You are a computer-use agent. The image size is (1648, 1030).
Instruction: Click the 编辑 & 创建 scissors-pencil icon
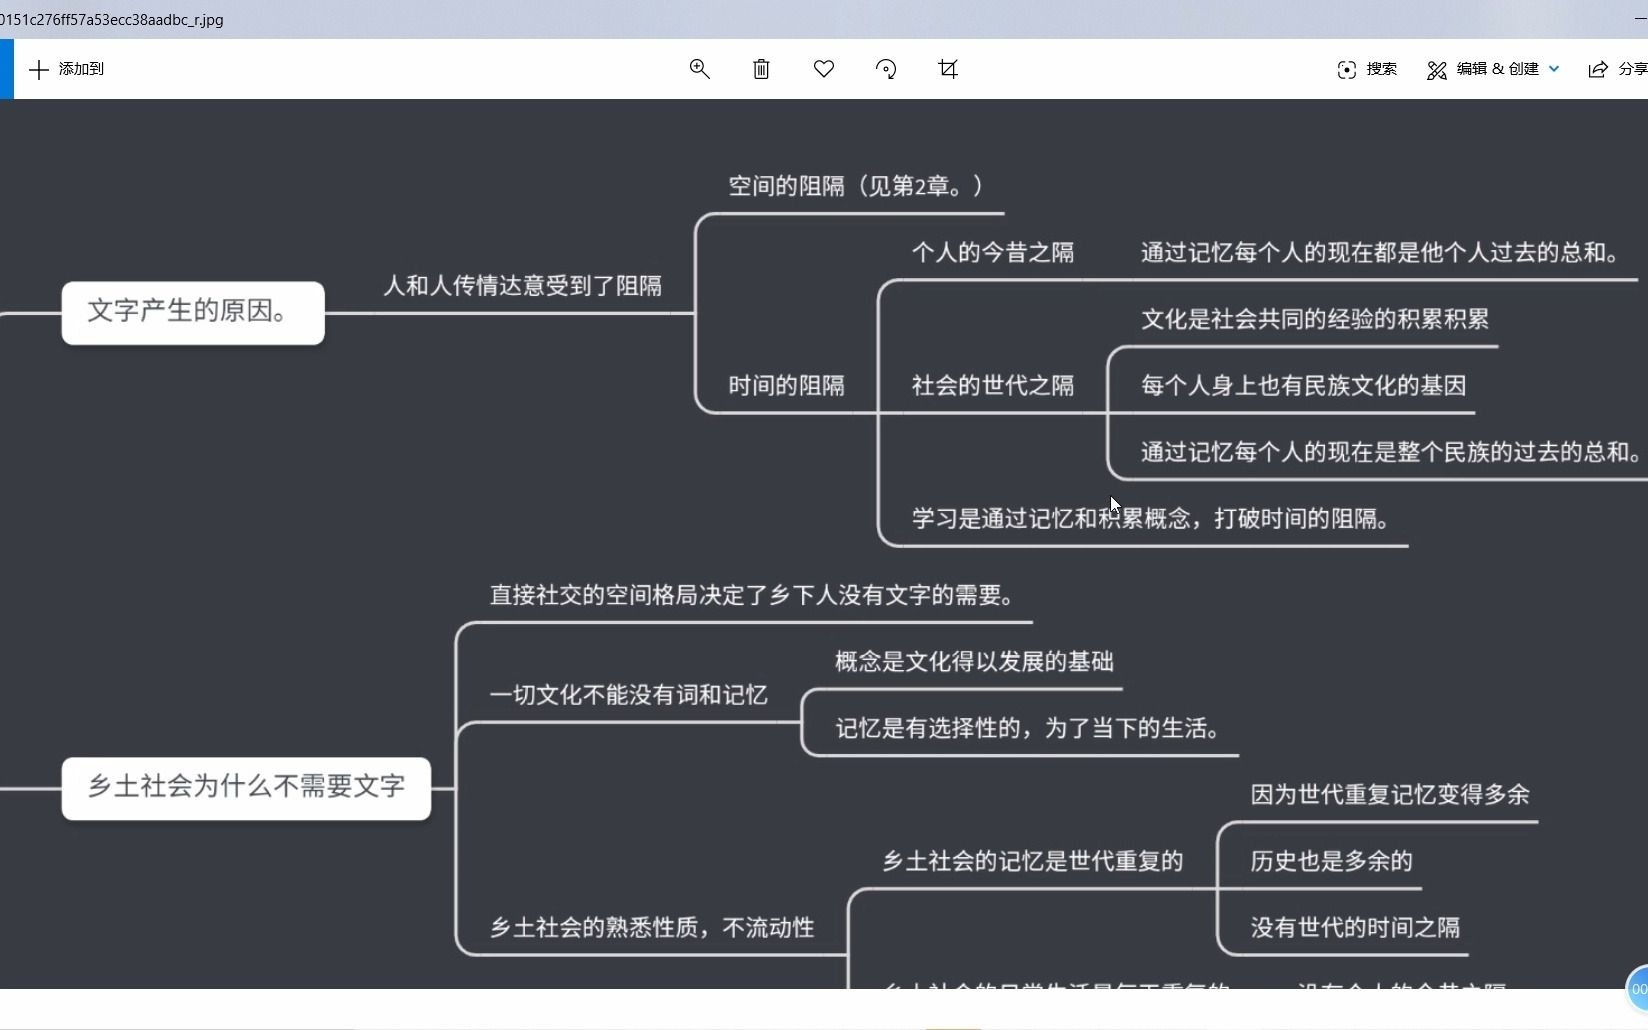tap(1437, 70)
